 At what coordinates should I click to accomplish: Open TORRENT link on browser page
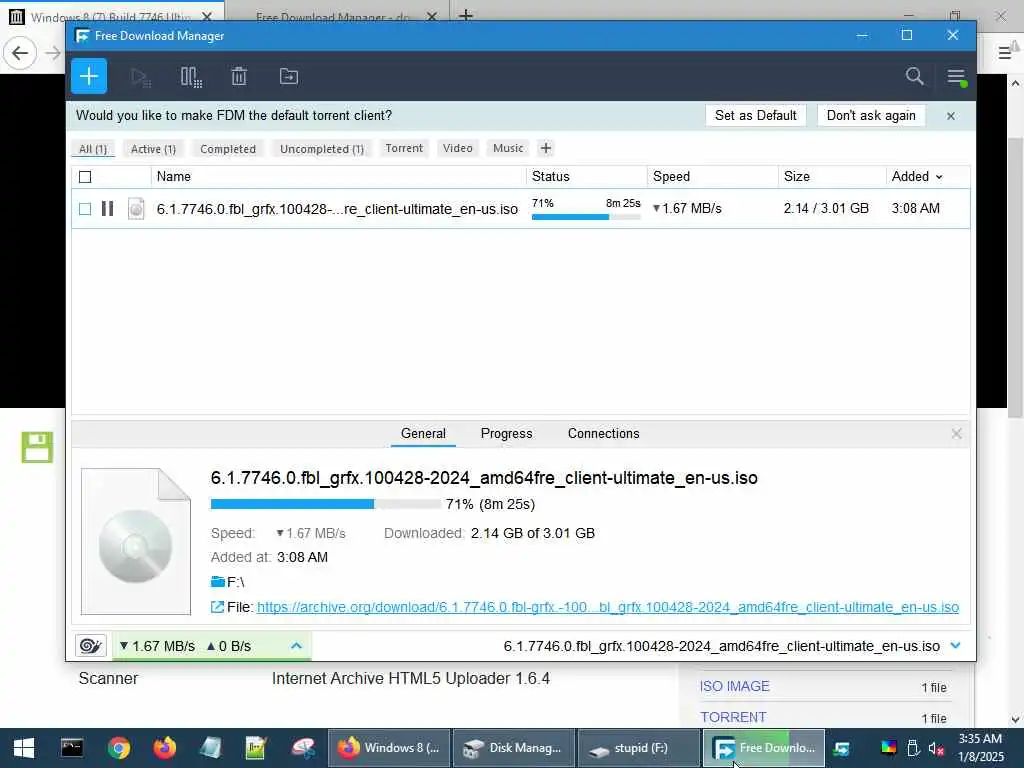(x=733, y=717)
